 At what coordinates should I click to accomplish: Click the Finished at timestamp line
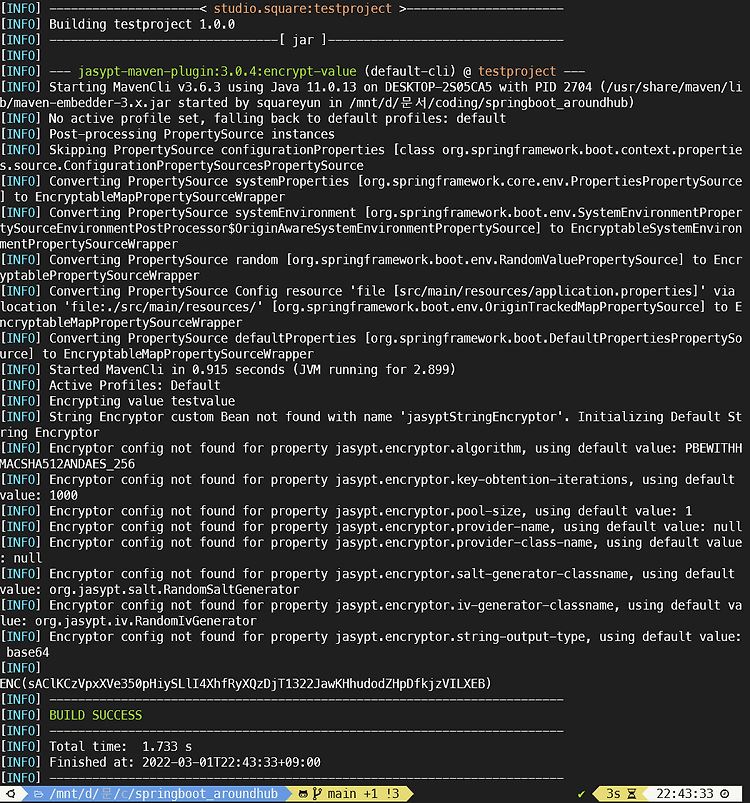(x=184, y=762)
